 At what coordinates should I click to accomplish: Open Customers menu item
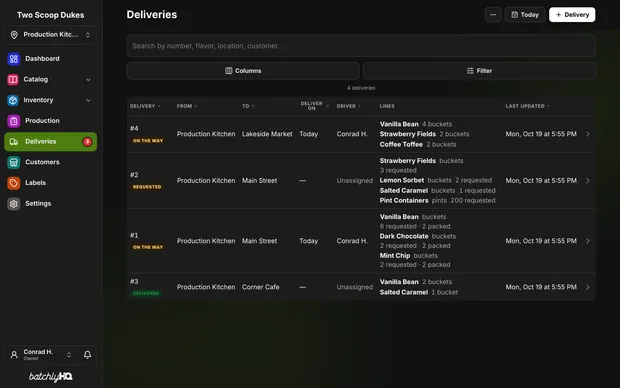(x=51, y=162)
